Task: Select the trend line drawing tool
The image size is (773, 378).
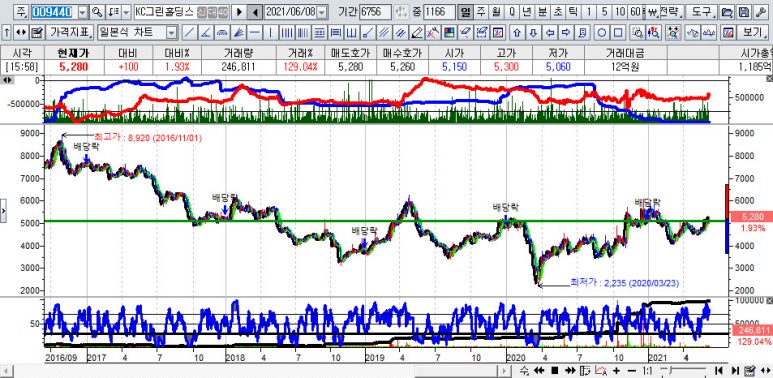Action: [189, 33]
